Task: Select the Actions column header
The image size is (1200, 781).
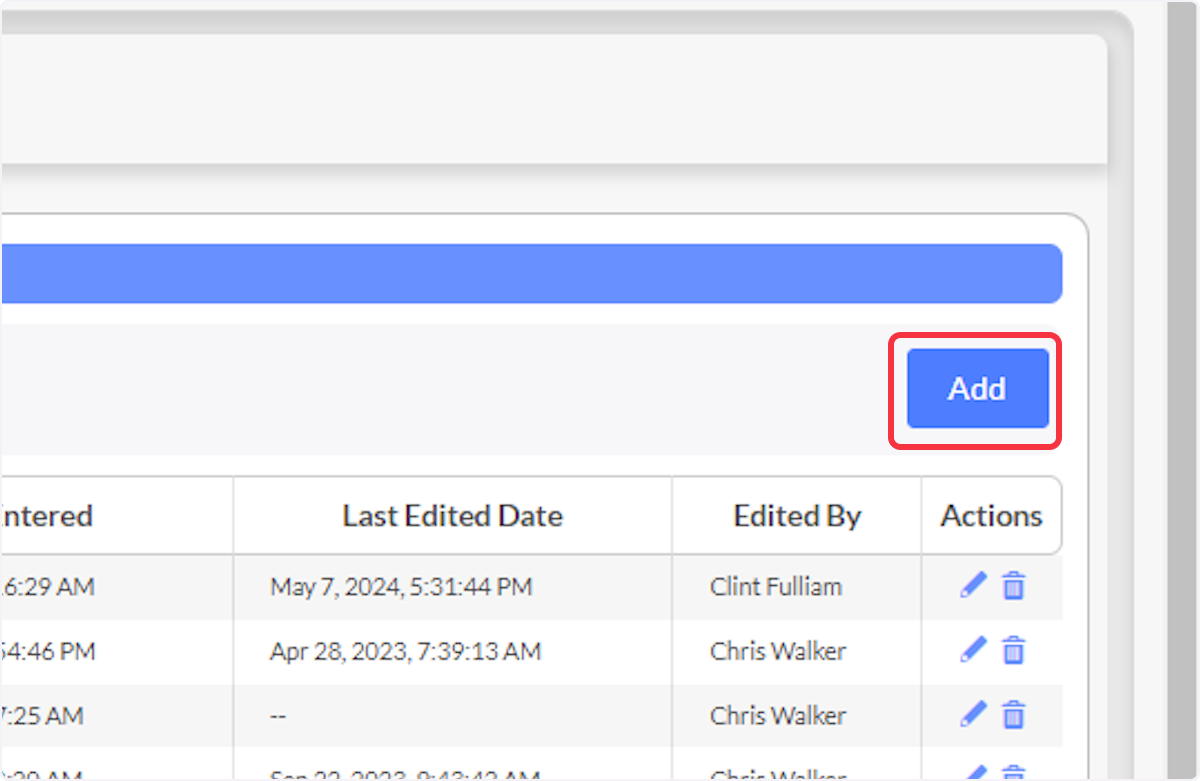Action: pos(991,516)
